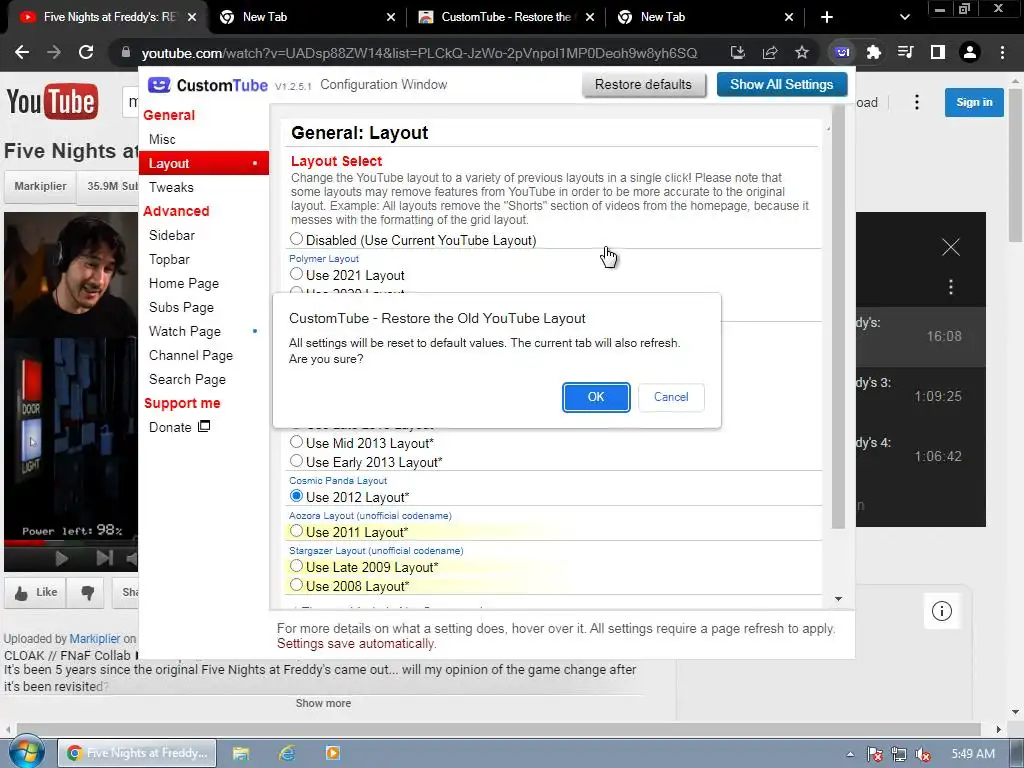Switch to the CustomTube - Restore the tab
Viewport: 1024px width, 768px height.
click(x=506, y=17)
